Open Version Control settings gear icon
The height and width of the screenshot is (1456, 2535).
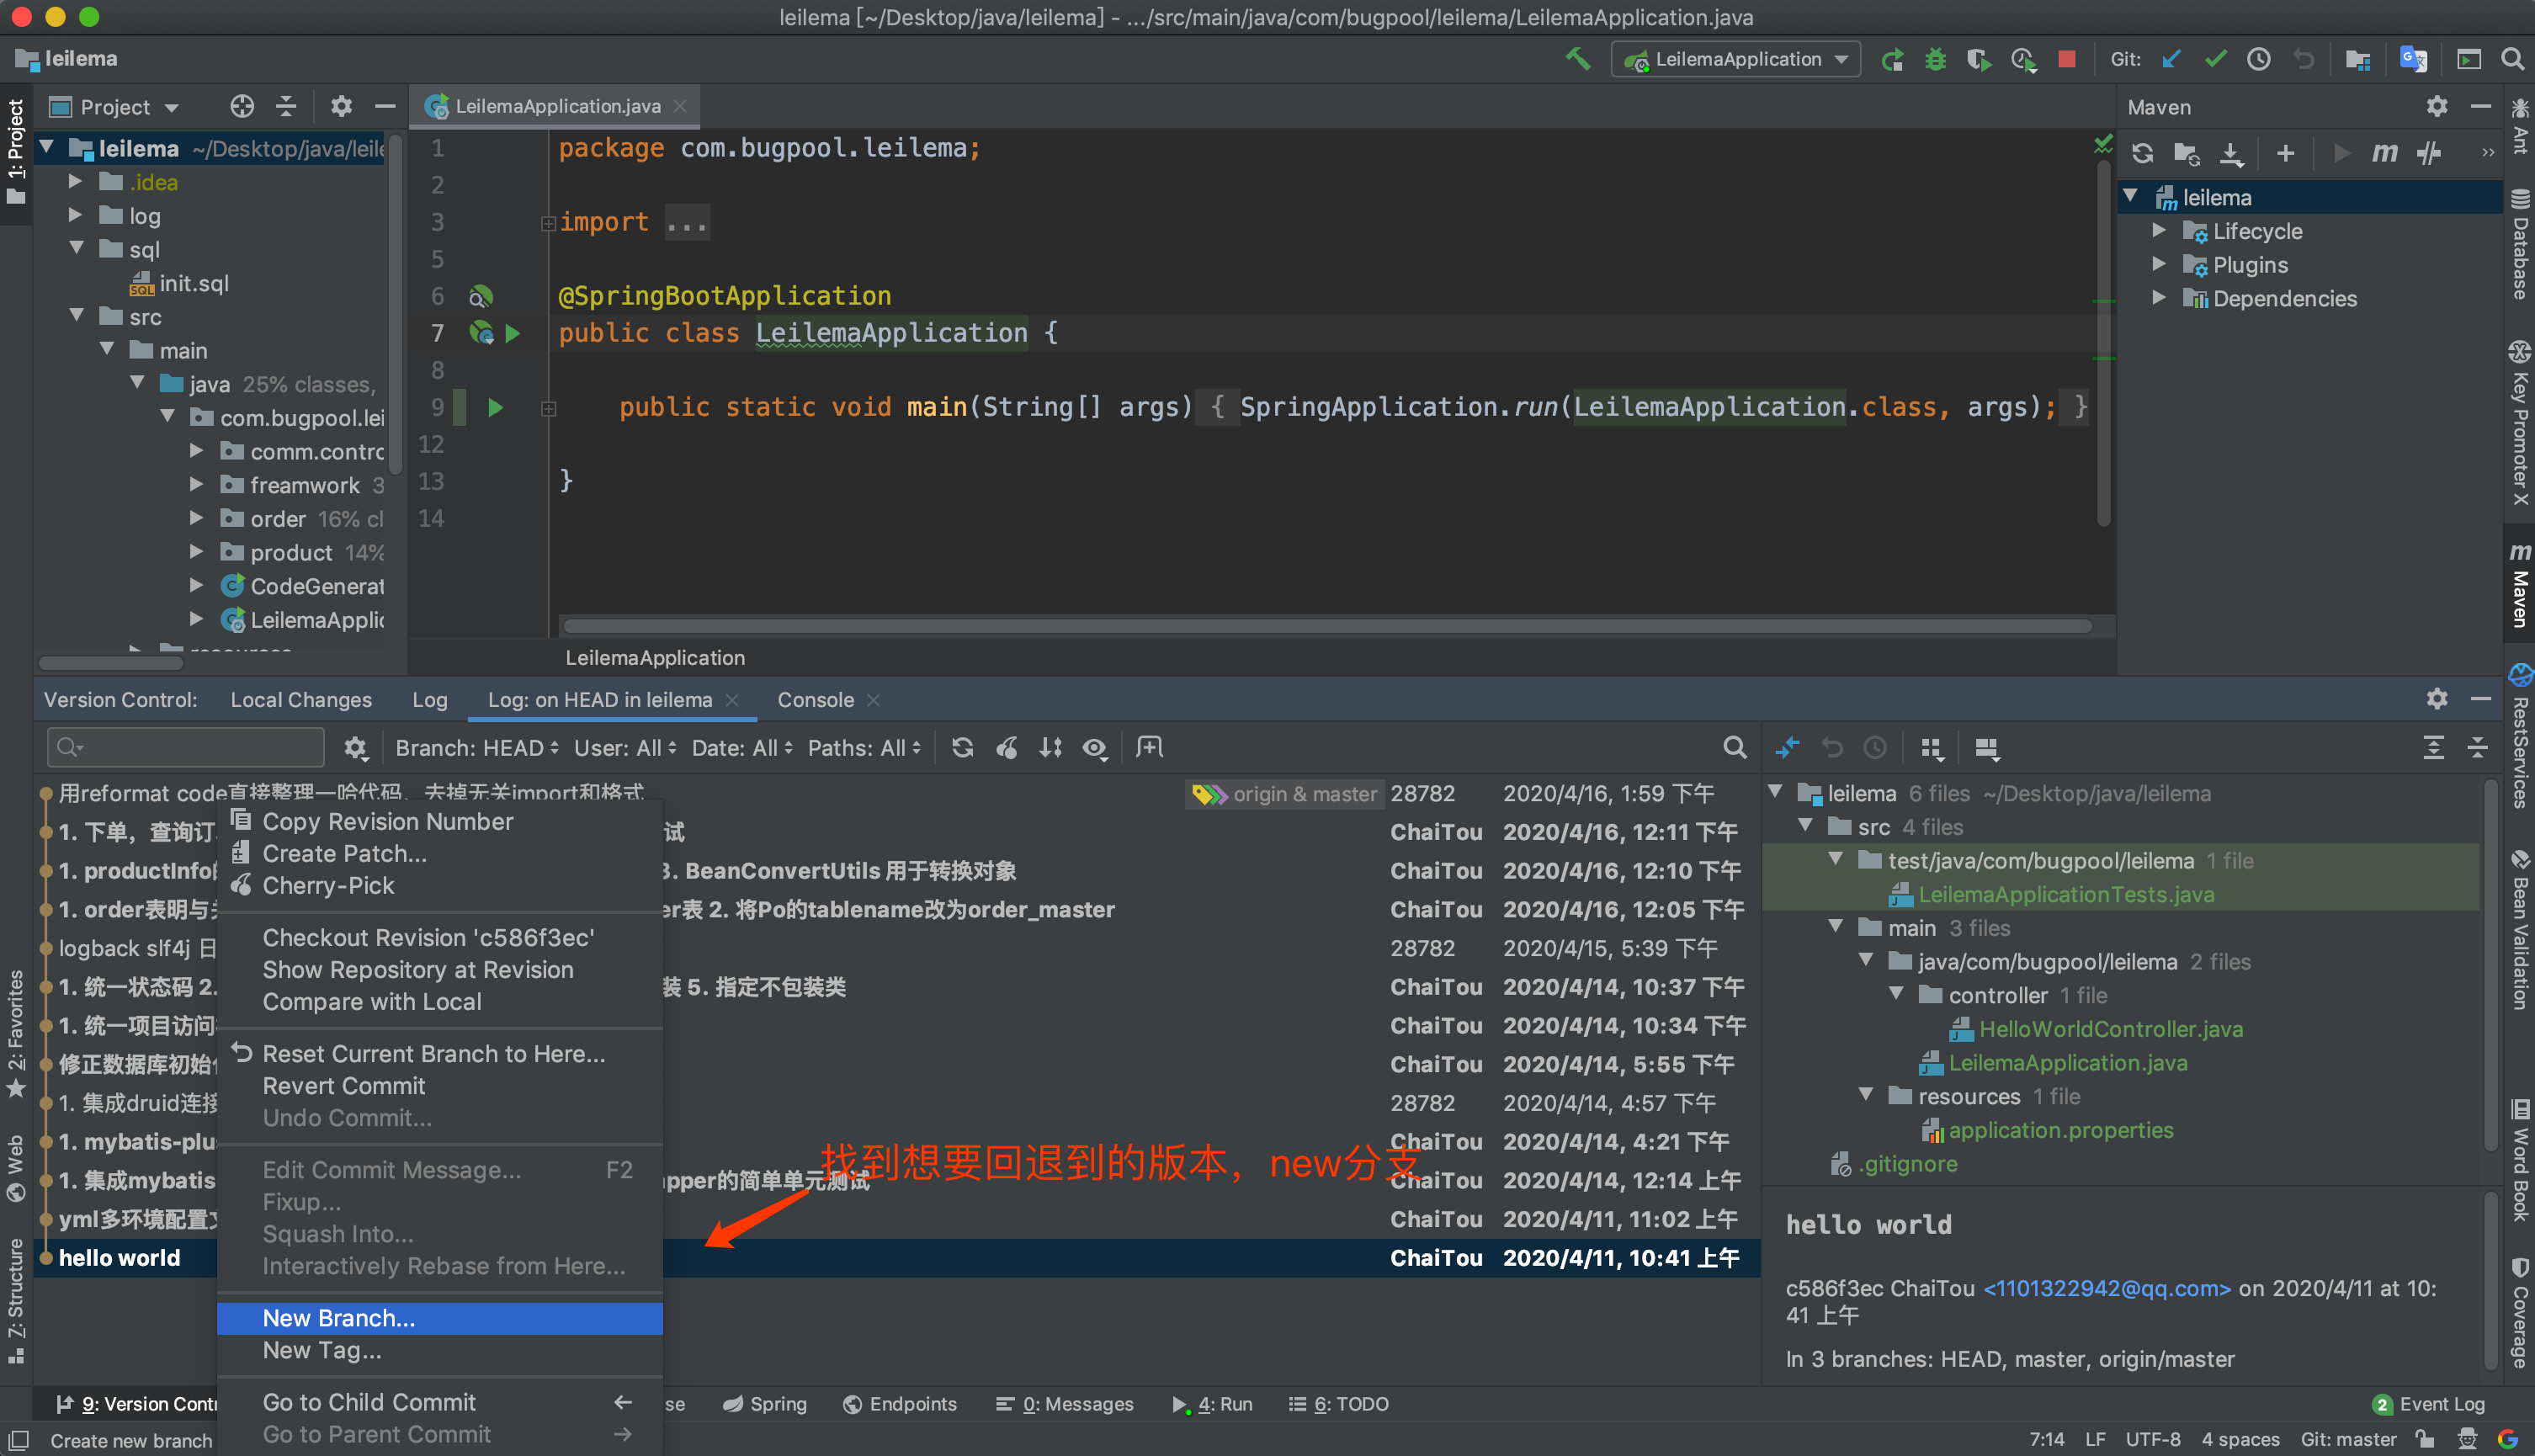click(2437, 699)
